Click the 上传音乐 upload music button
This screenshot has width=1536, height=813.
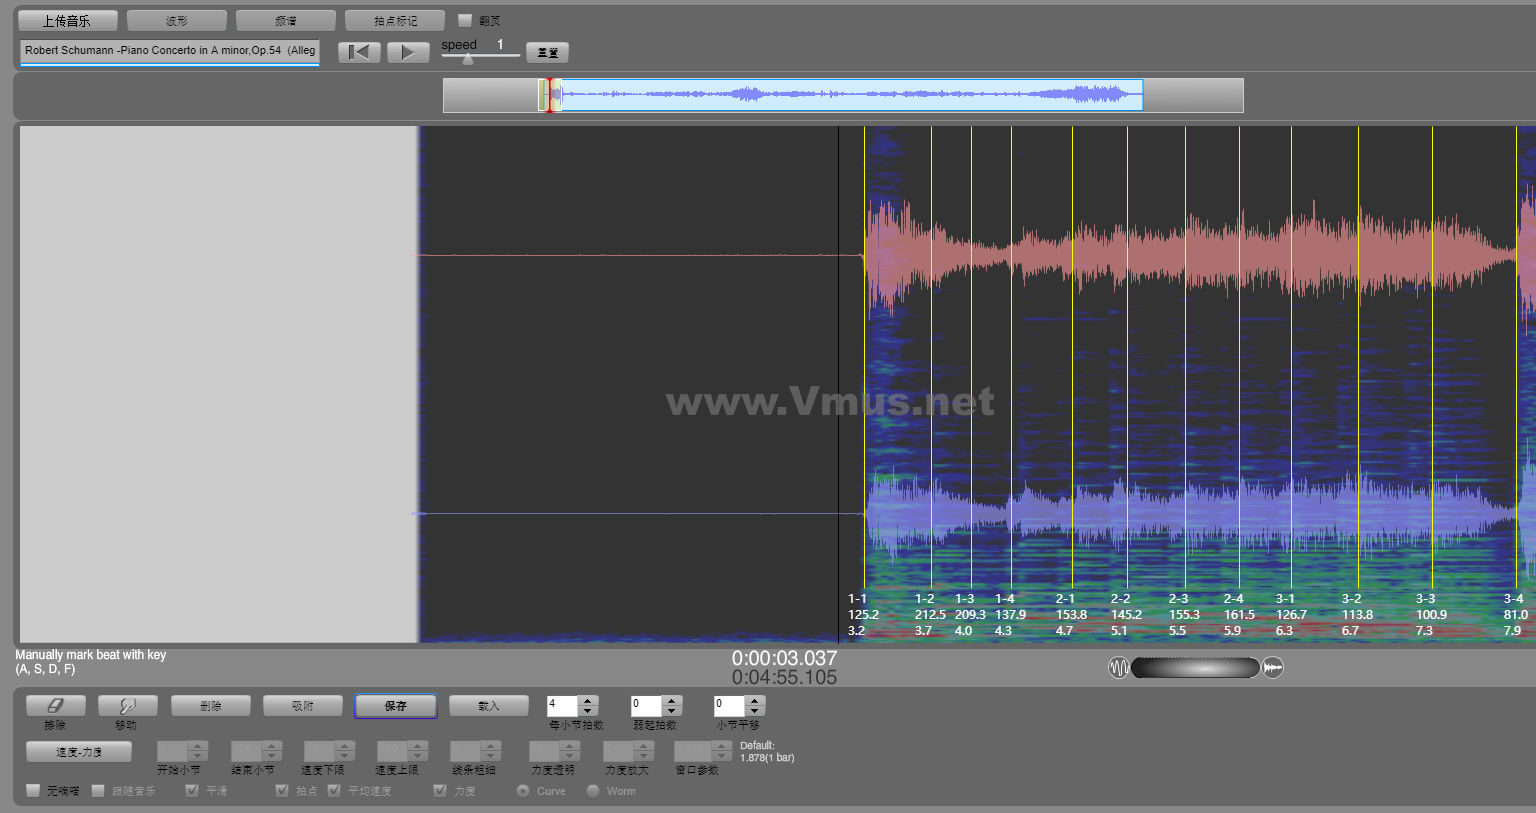click(67, 20)
